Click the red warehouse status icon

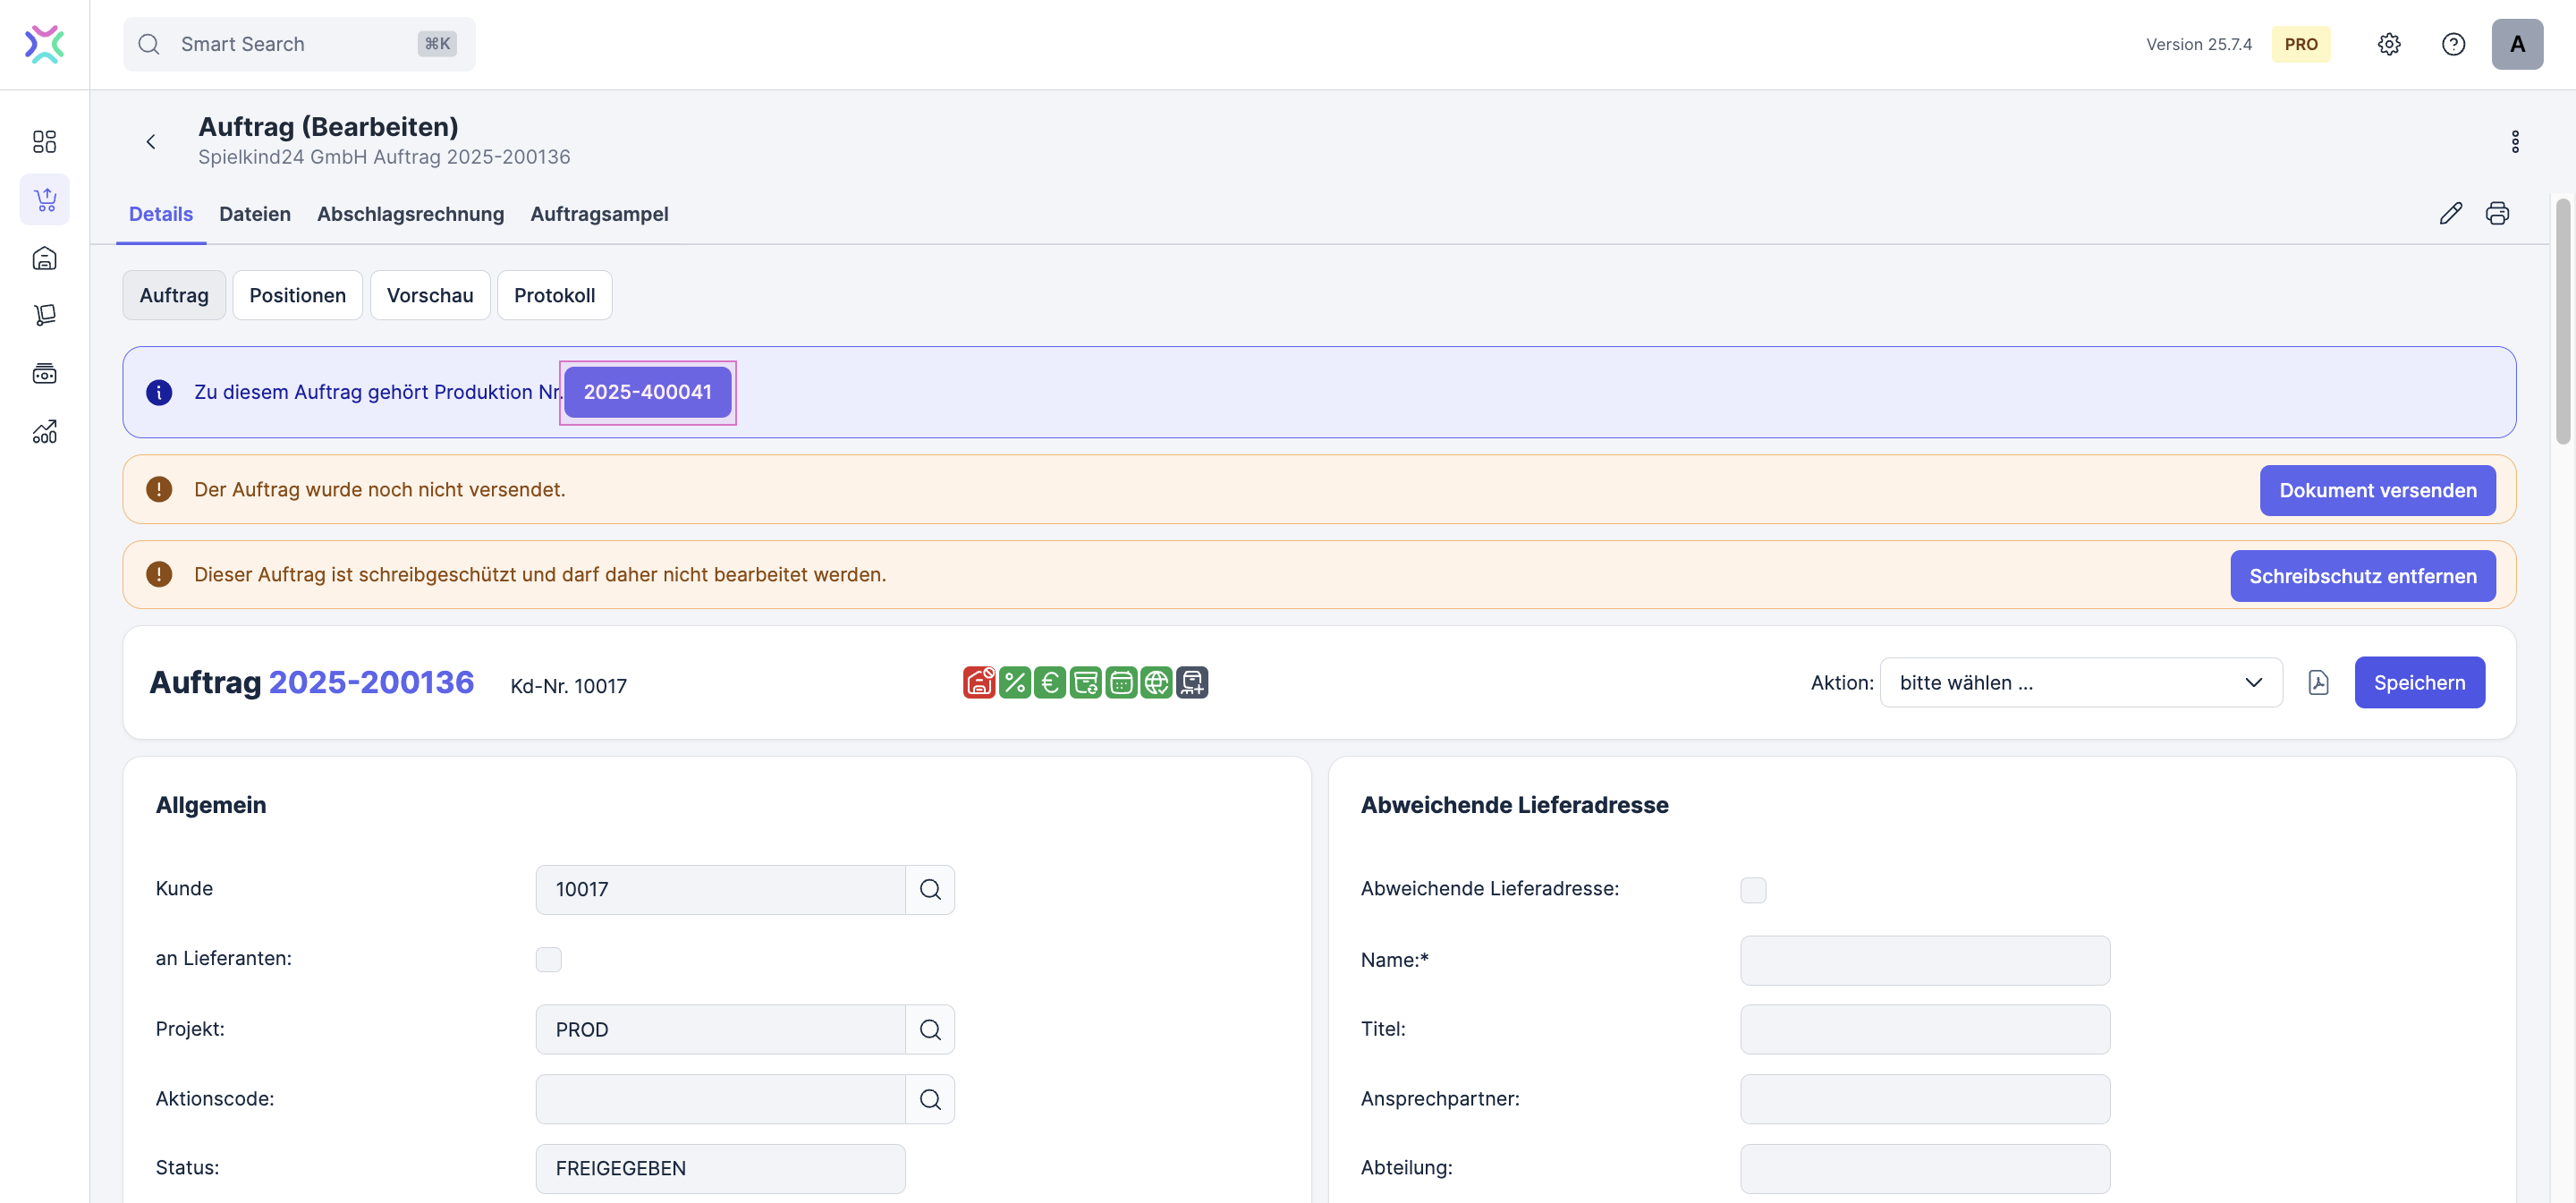click(x=978, y=682)
